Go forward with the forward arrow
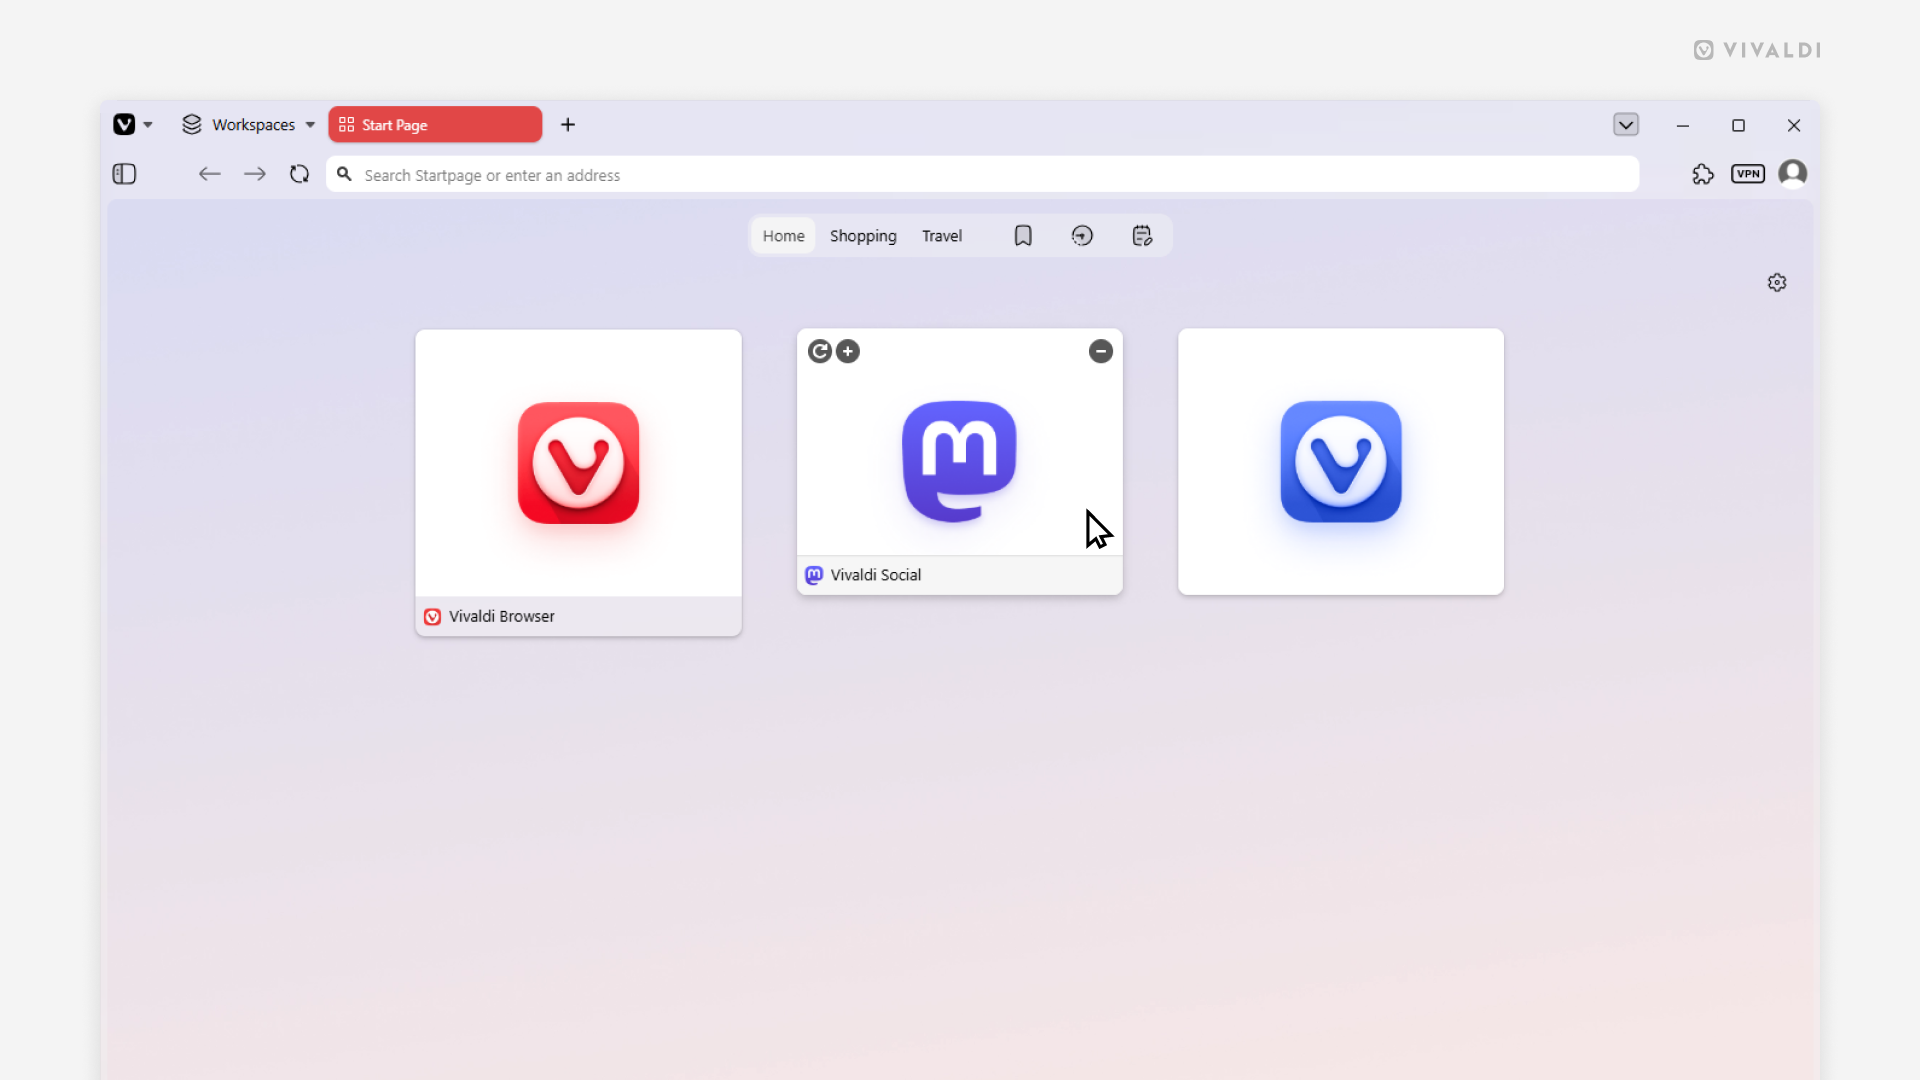The image size is (1920, 1080). [x=255, y=174]
